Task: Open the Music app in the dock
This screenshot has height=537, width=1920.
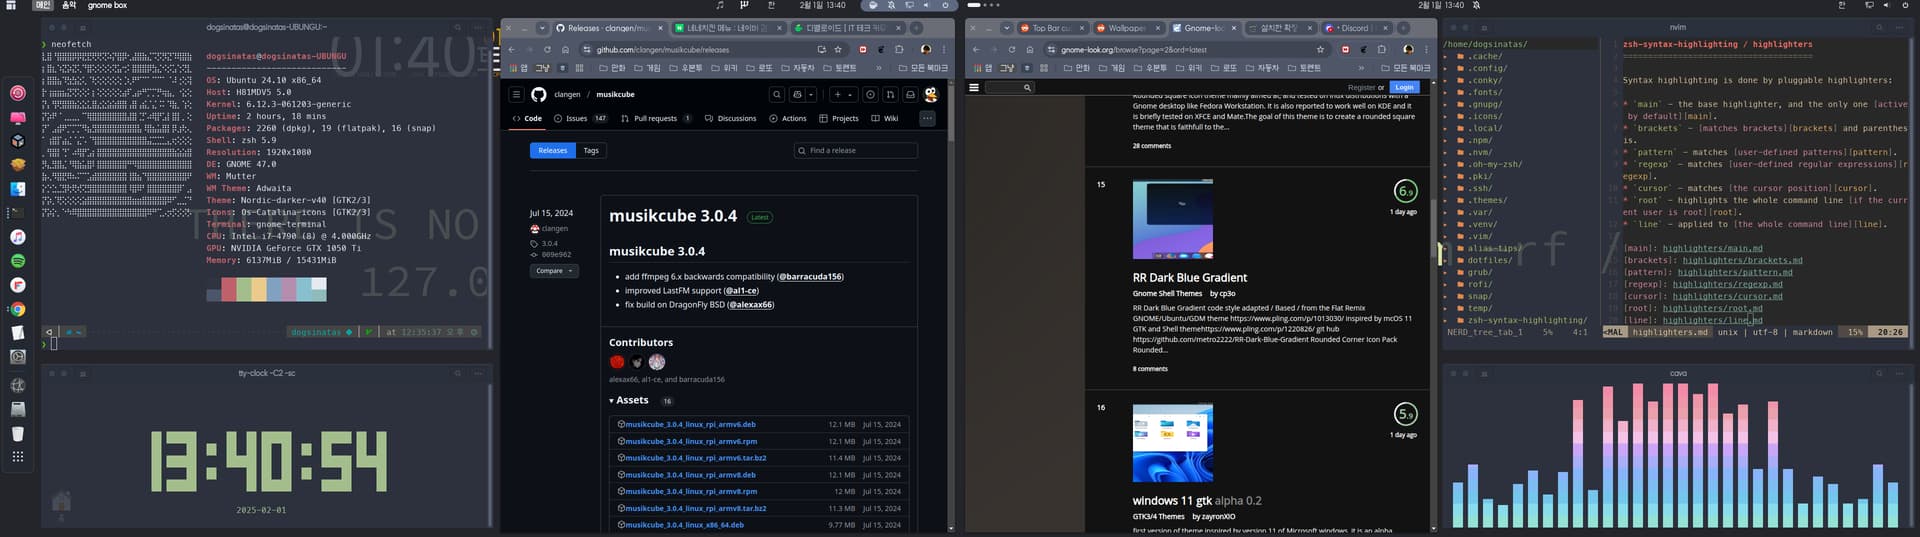Action: click(x=18, y=237)
